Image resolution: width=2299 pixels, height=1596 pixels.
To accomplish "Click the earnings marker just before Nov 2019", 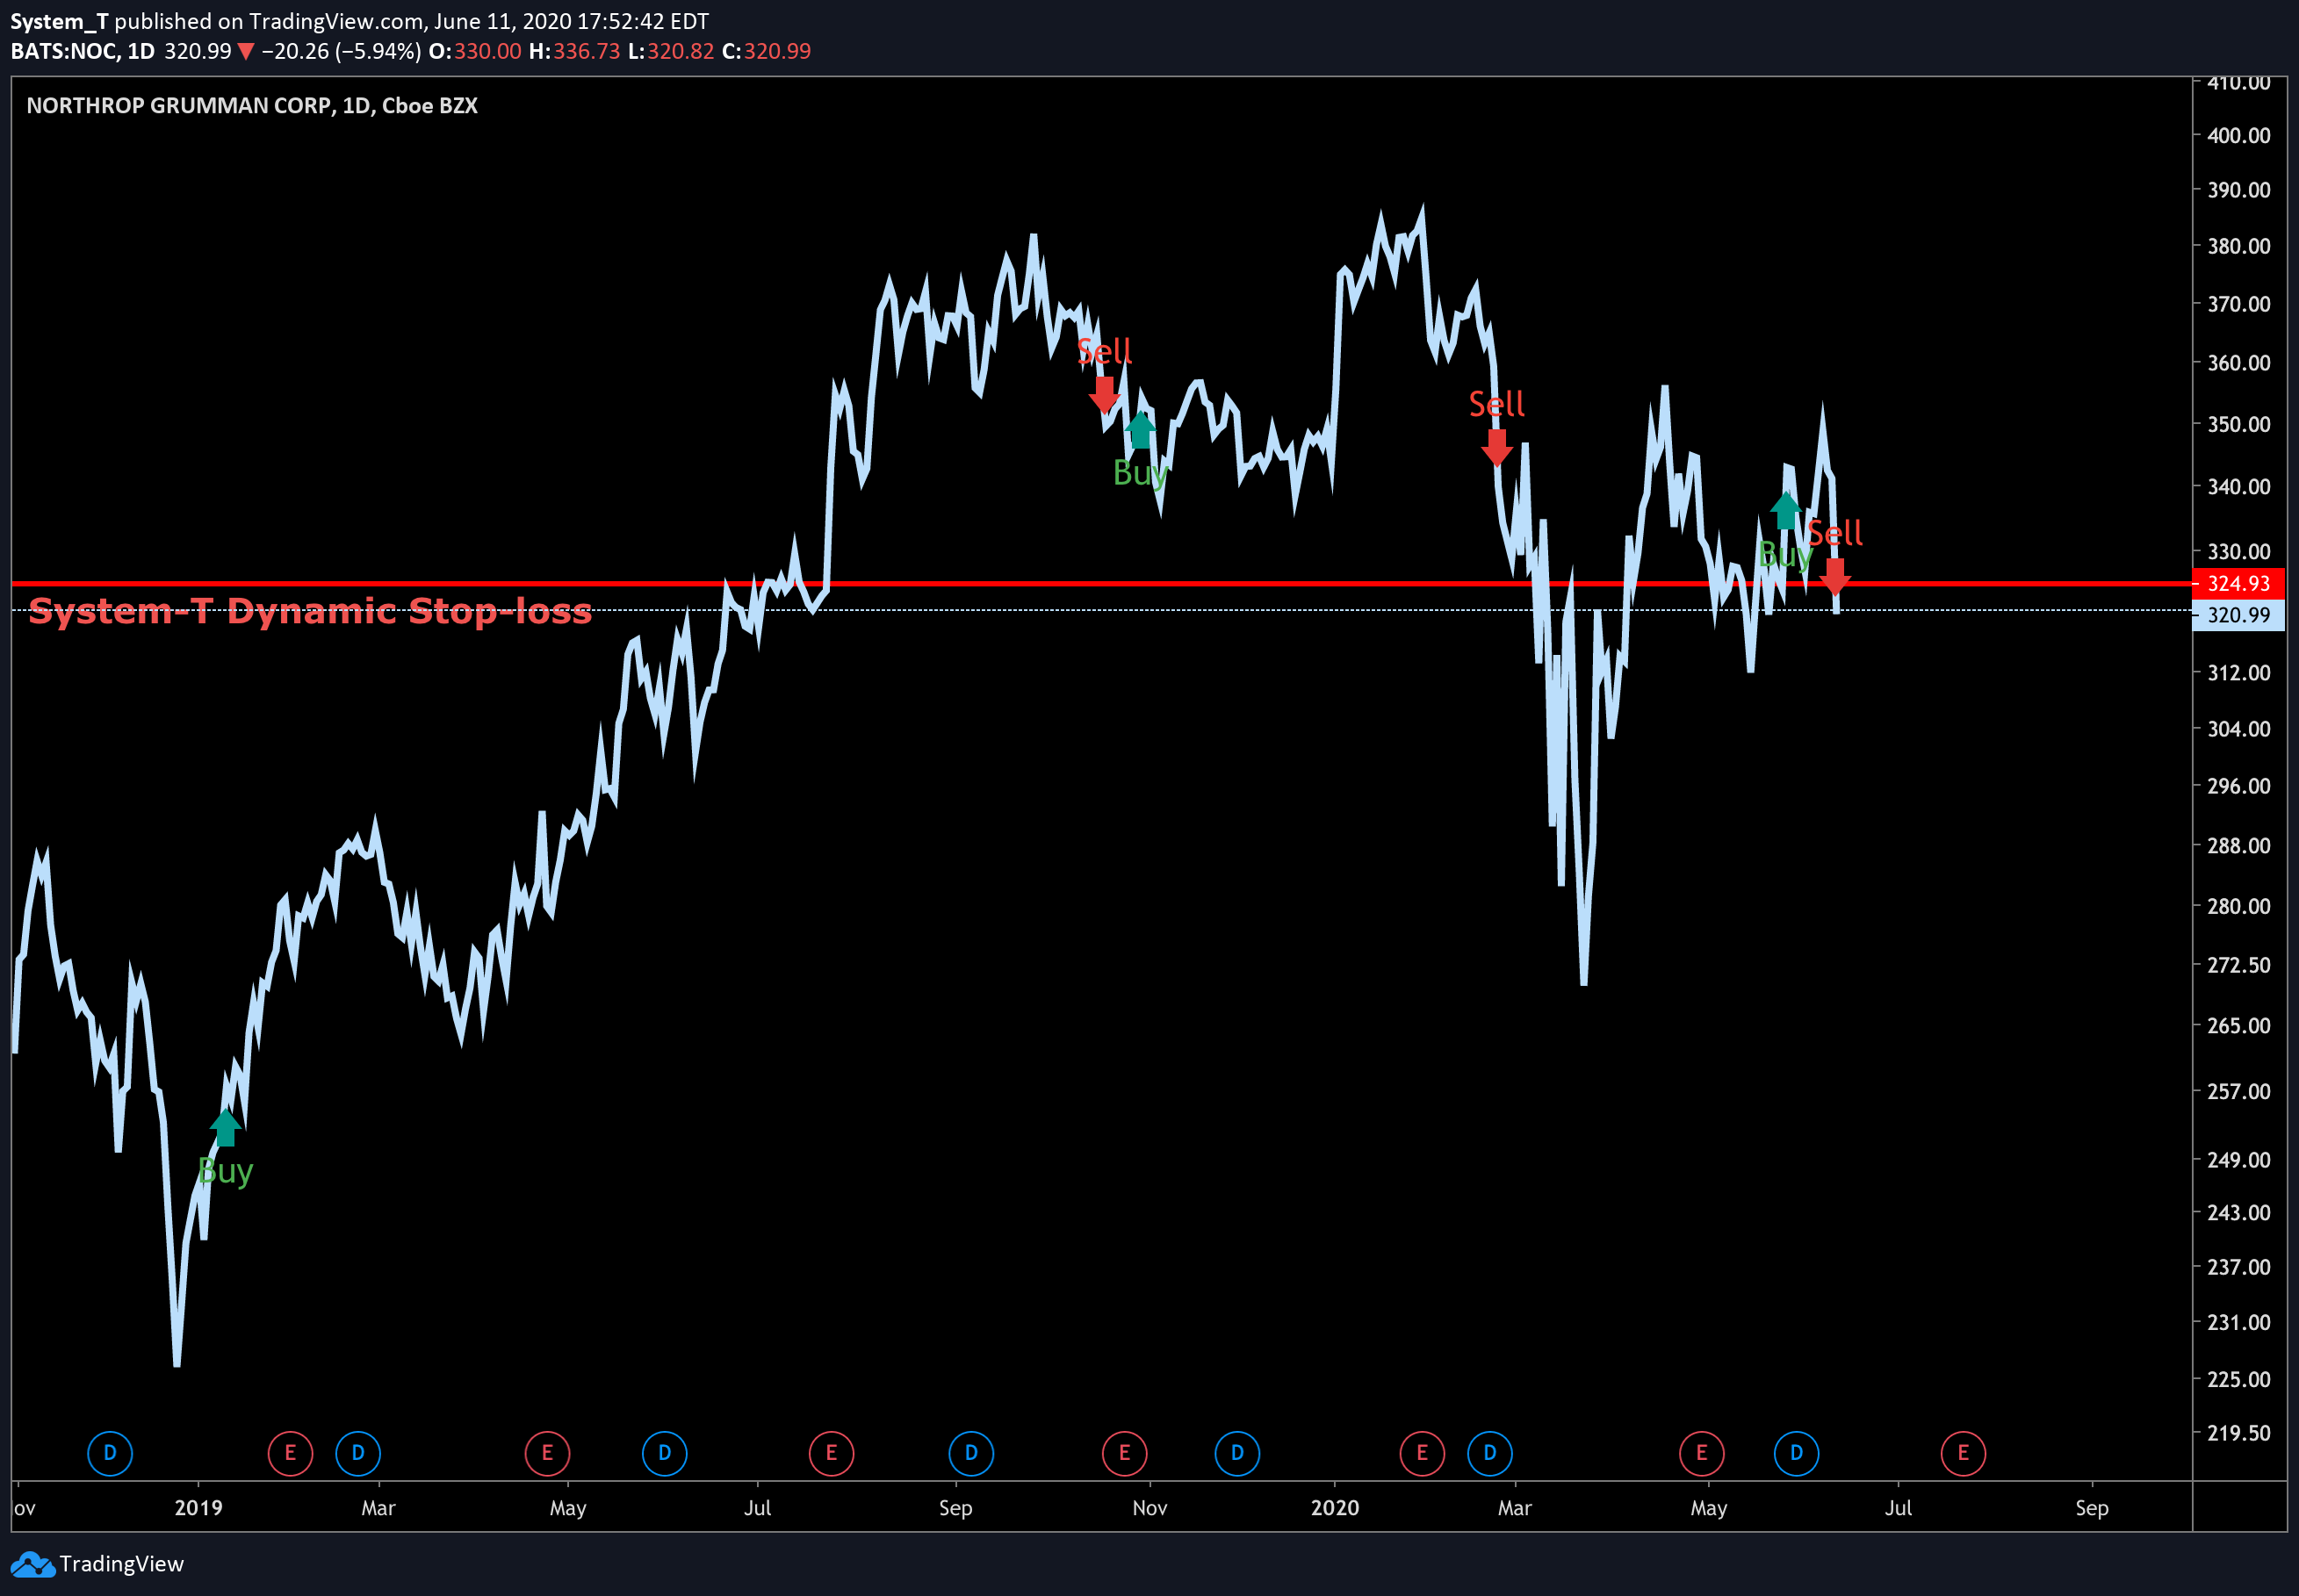I will 1124,1453.
